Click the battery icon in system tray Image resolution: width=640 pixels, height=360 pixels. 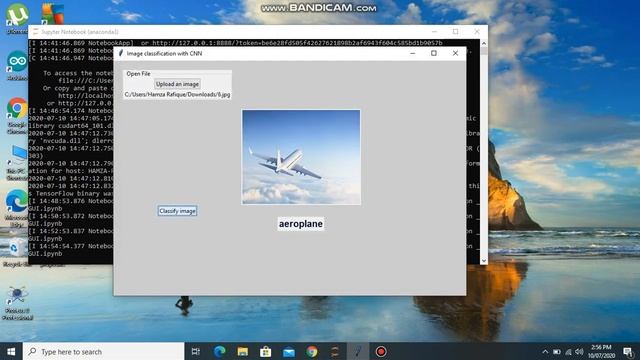[557, 351]
